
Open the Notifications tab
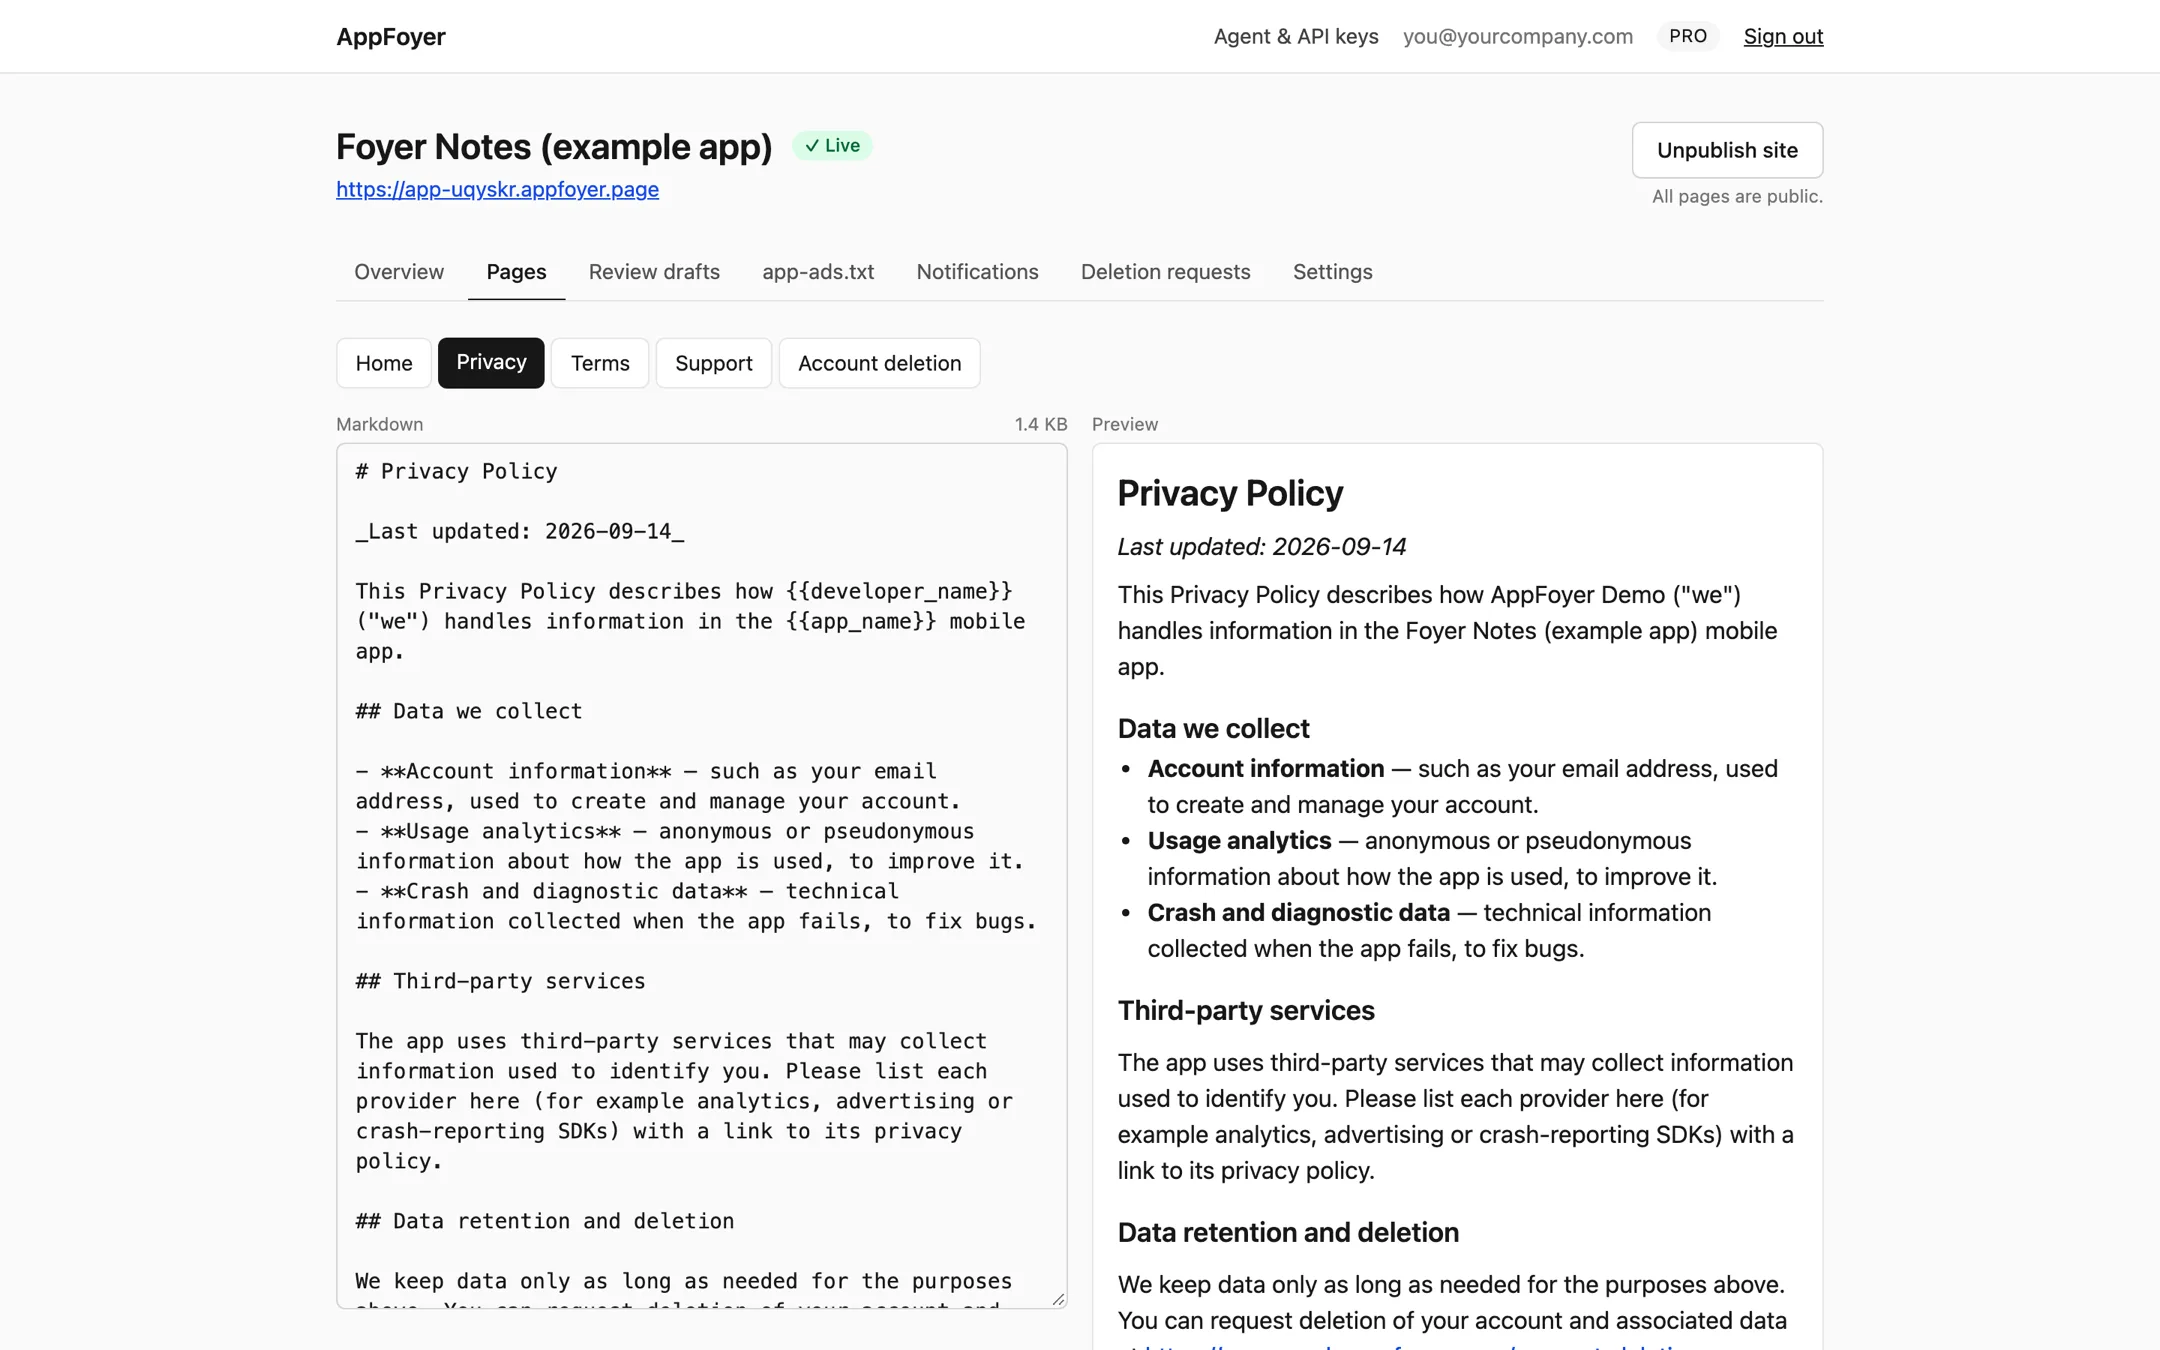click(x=977, y=272)
